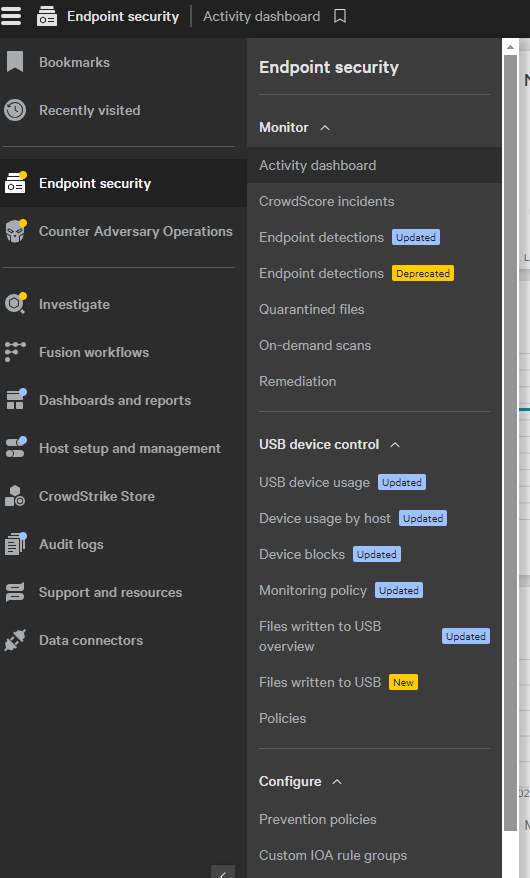Click the Endpoint security header icon
Image resolution: width=530 pixels, height=878 pixels.
[x=47, y=17]
